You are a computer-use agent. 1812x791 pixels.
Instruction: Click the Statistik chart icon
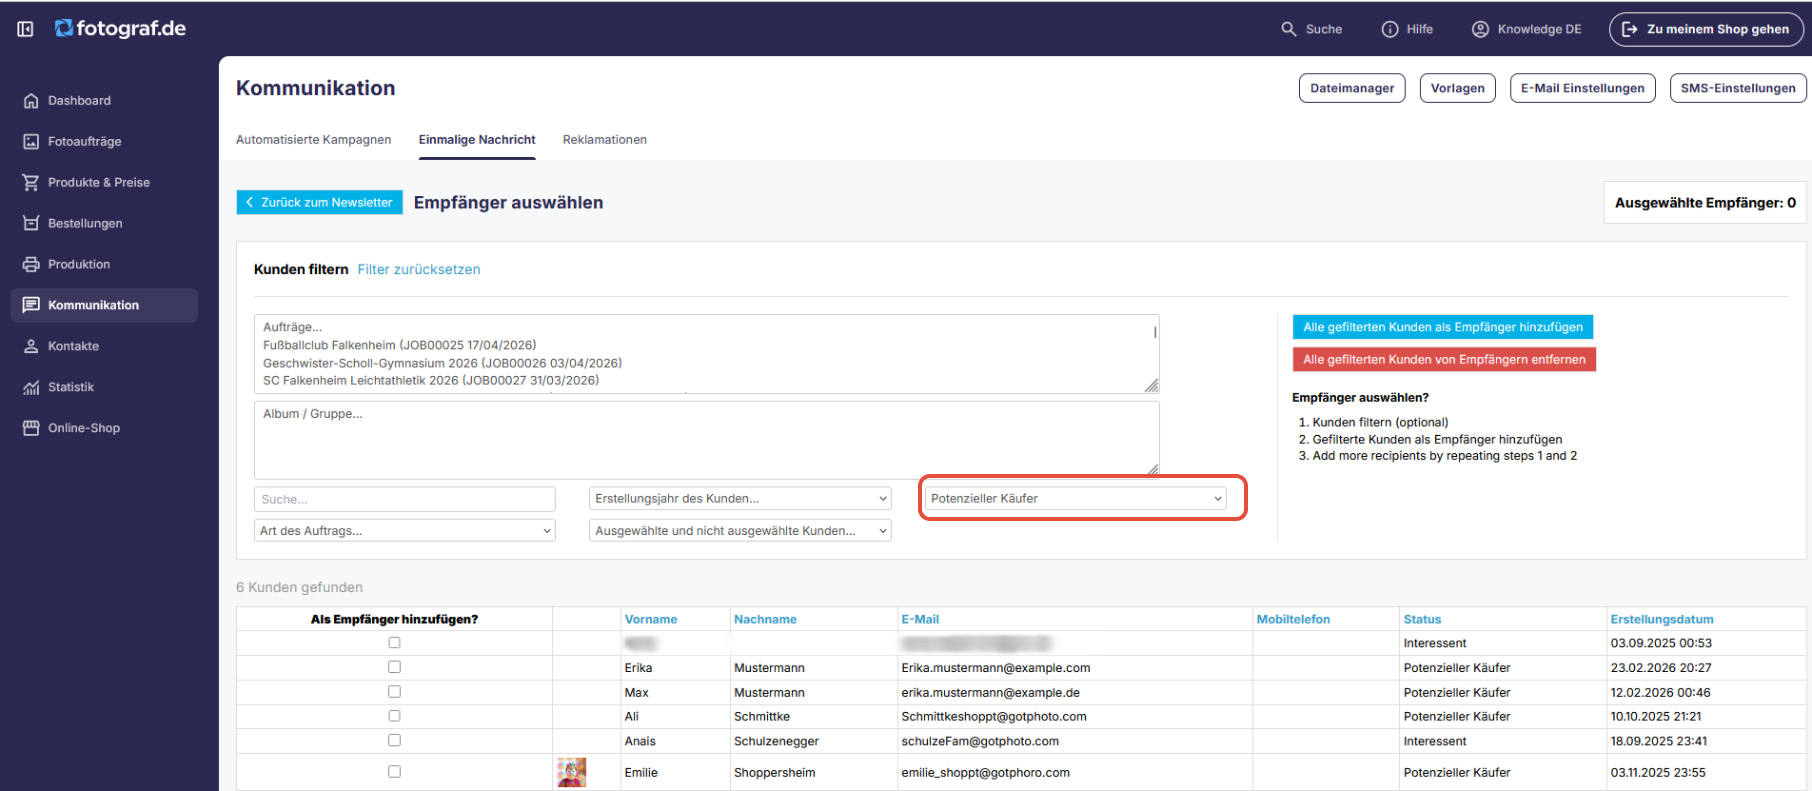(31, 388)
